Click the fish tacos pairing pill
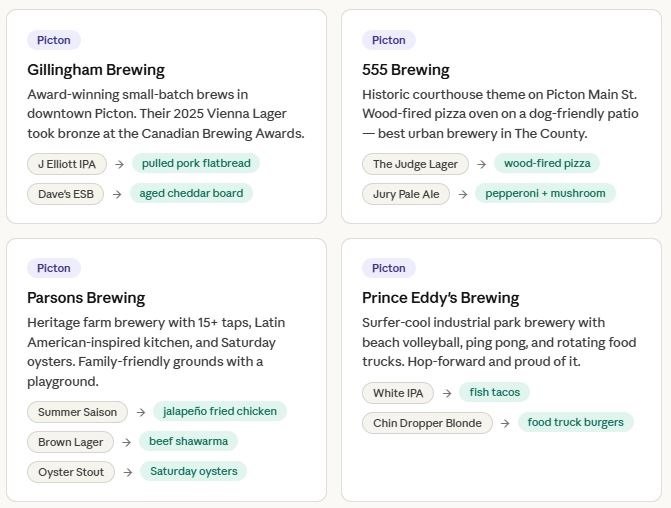The image size is (671, 508). coord(494,392)
